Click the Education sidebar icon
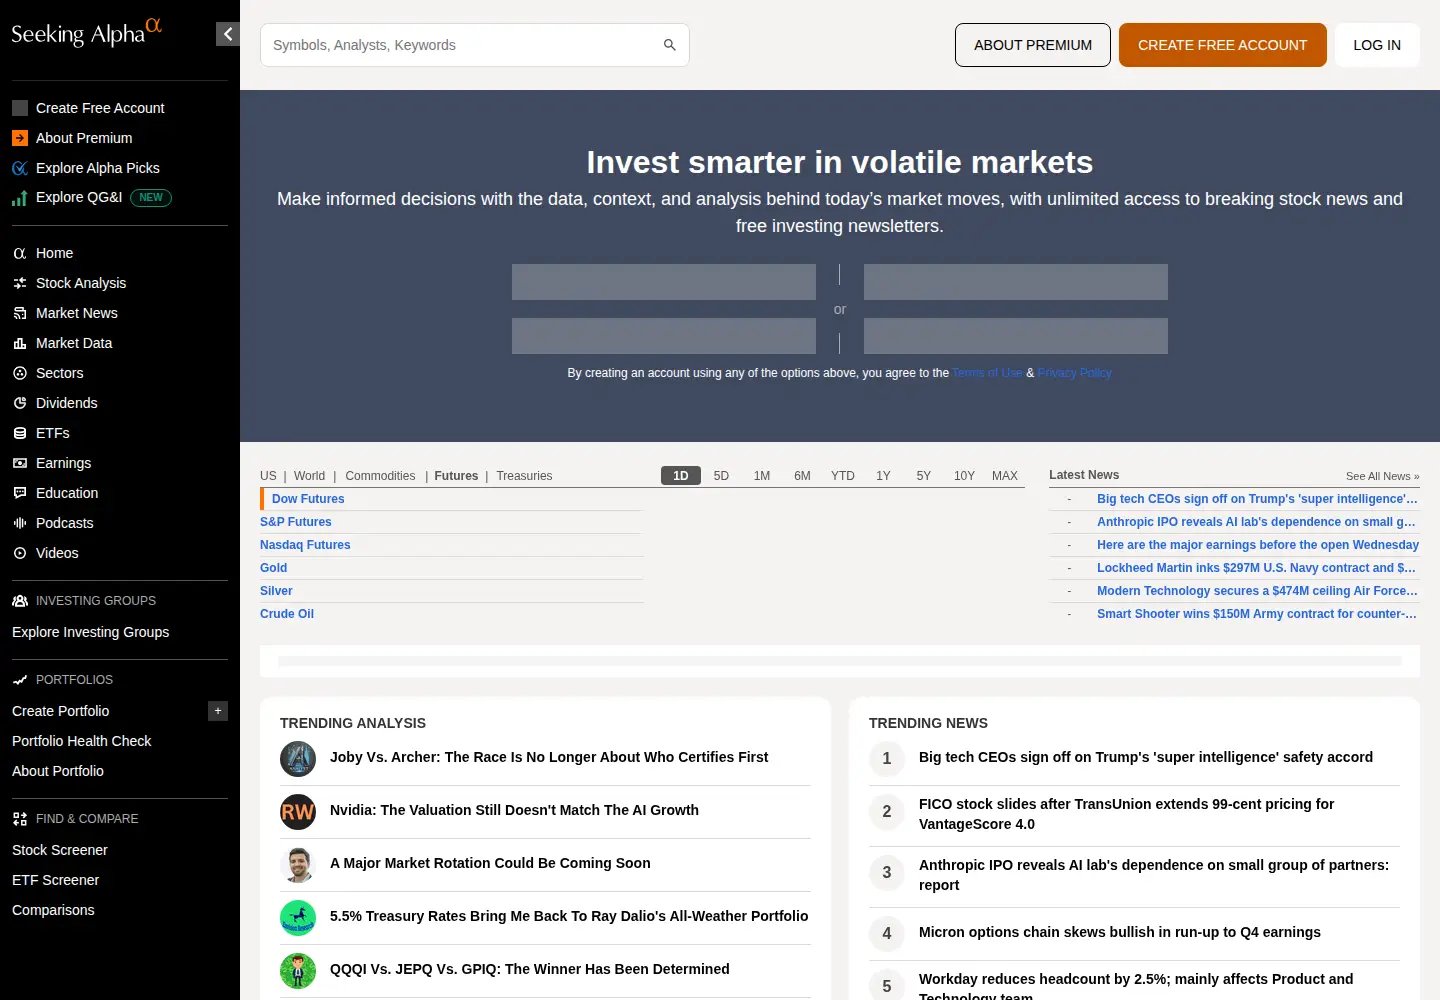The width and height of the screenshot is (1440, 1000). coord(20,493)
